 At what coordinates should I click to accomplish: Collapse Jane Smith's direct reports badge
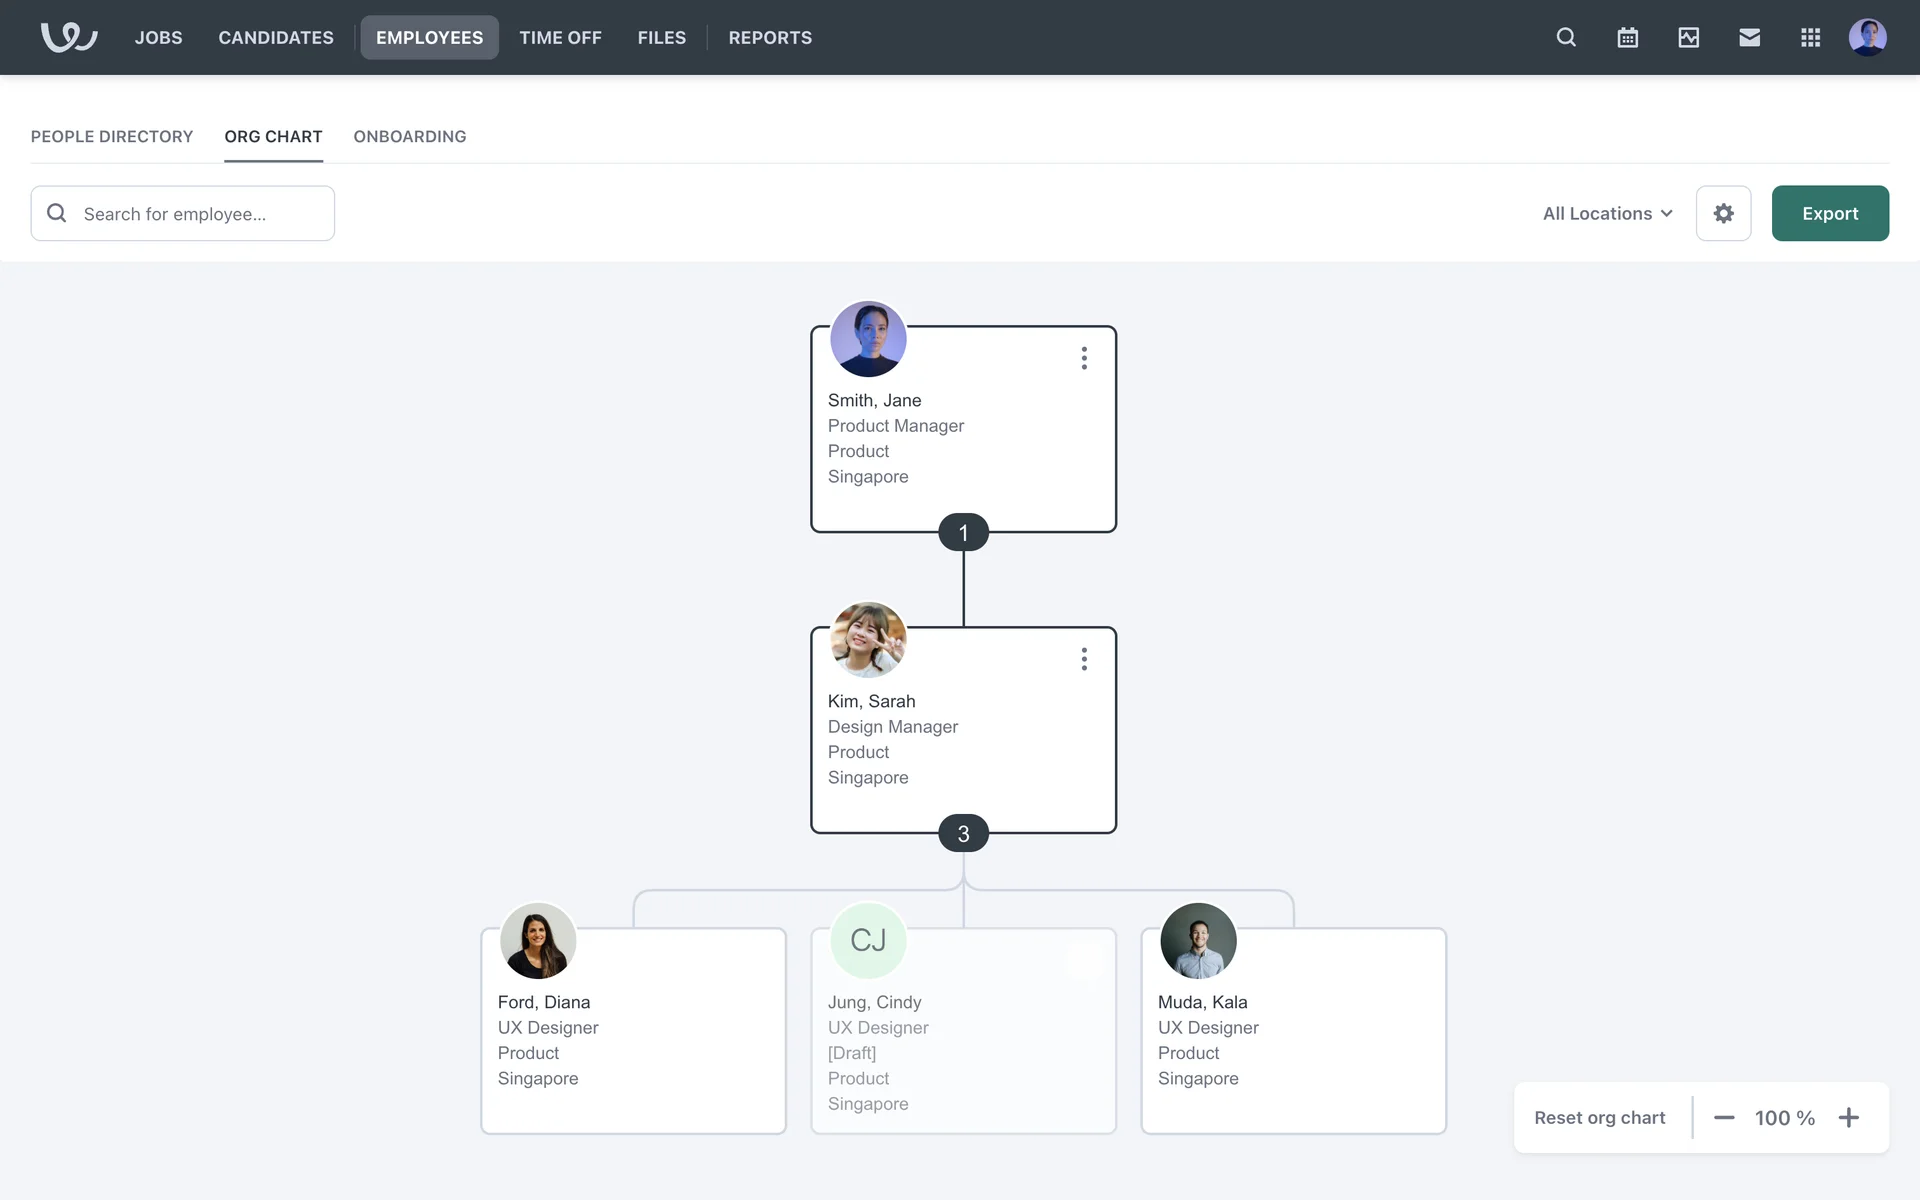click(x=963, y=533)
